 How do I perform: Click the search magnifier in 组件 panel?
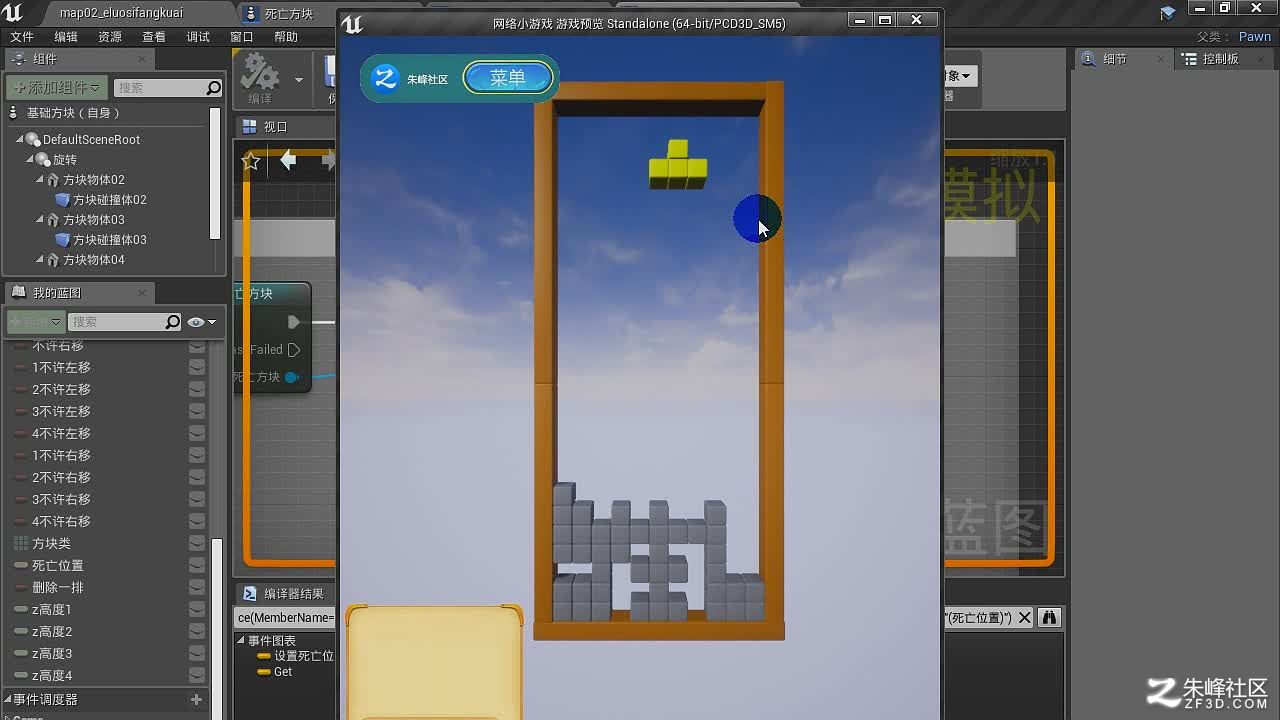[x=213, y=88]
